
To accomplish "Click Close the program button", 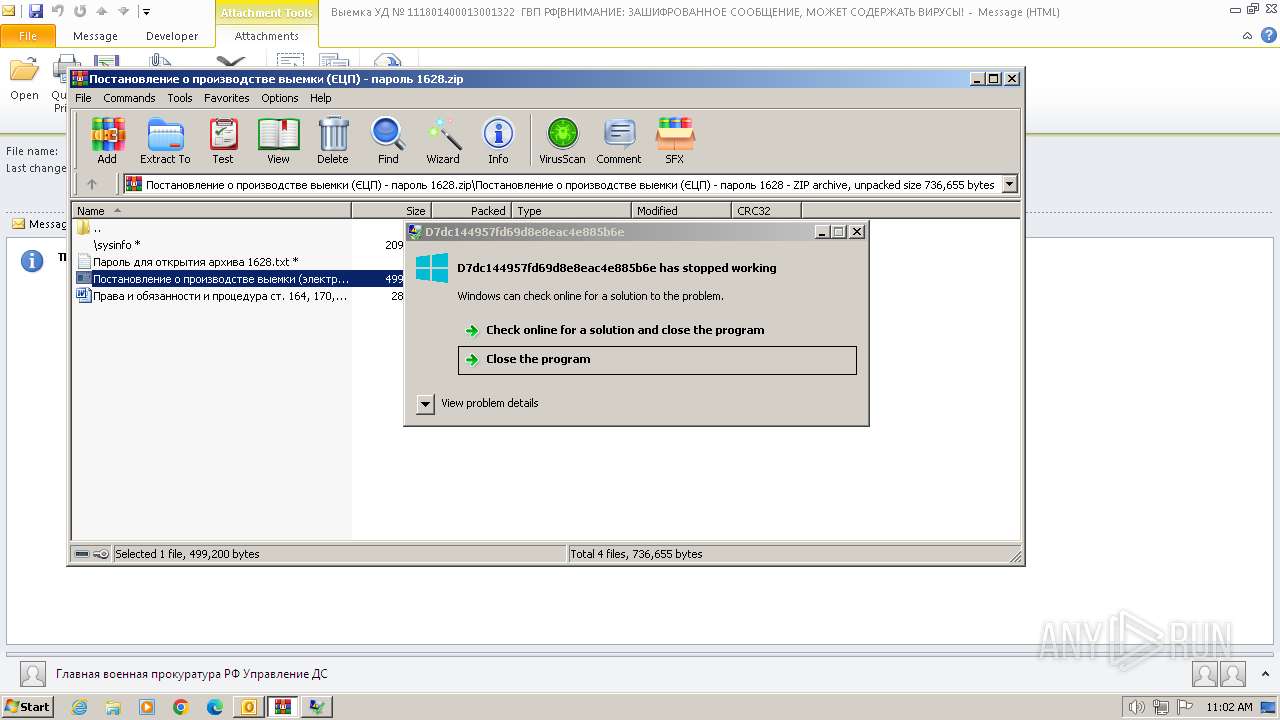I will [x=657, y=360].
